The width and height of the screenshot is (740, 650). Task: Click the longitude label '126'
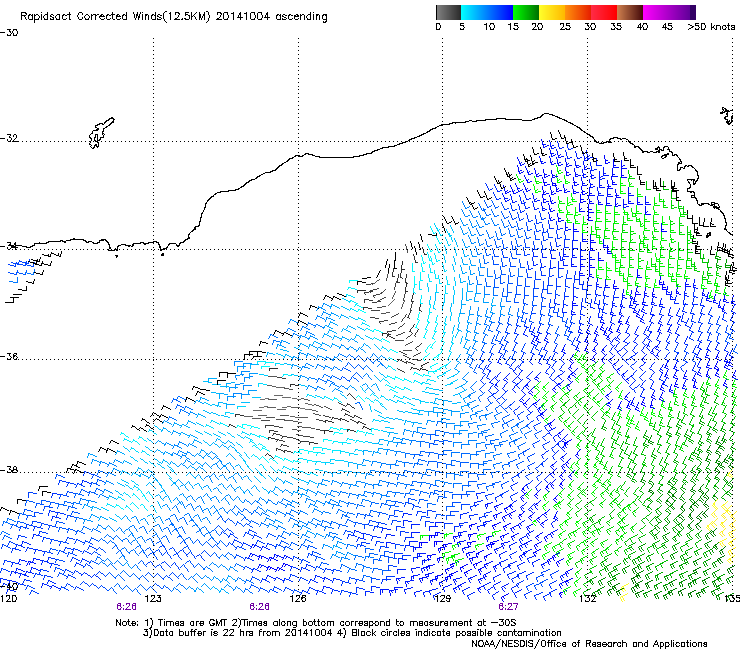[298, 599]
